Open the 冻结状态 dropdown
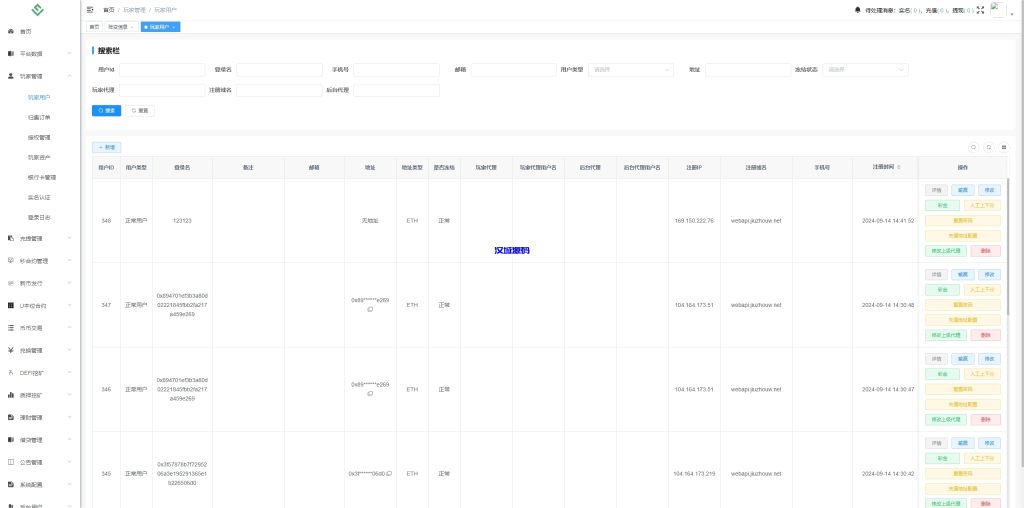 [x=866, y=70]
